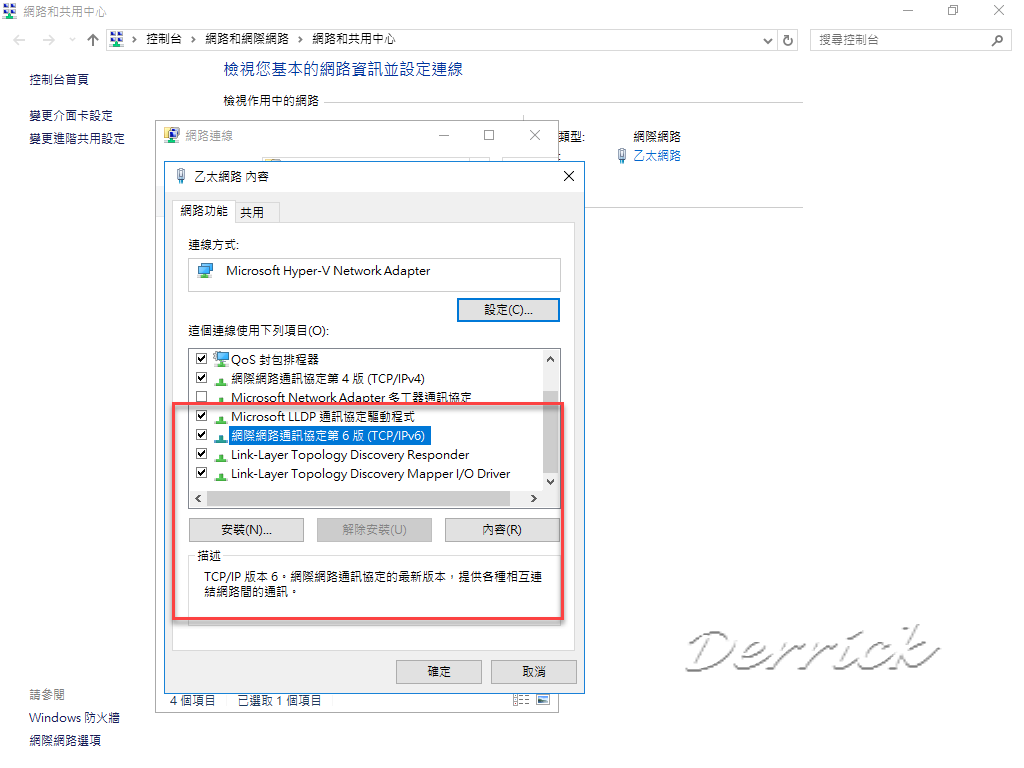Switch 網路連線 window to details view icon
This screenshot has width=1024, height=768.
[x=521, y=700]
